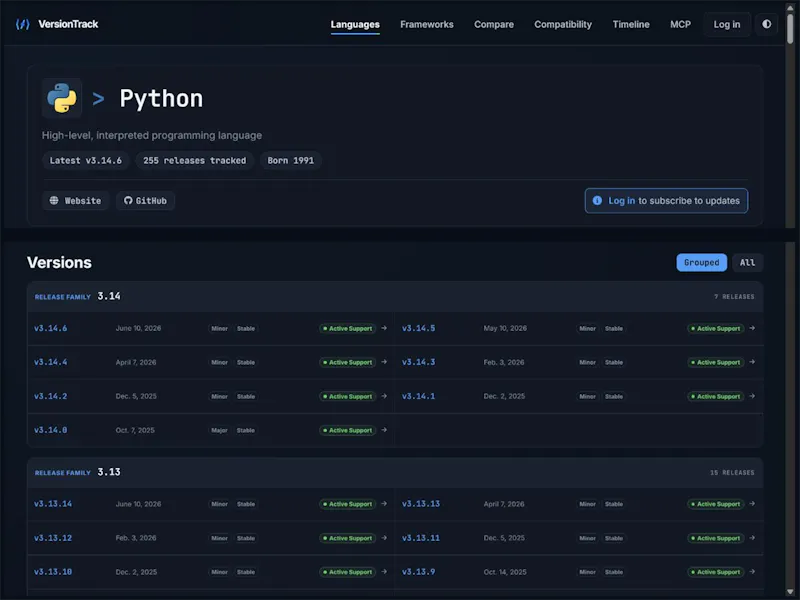Click Active Support badge for v3.14.5
800x600 pixels.
pyautogui.click(x=715, y=329)
